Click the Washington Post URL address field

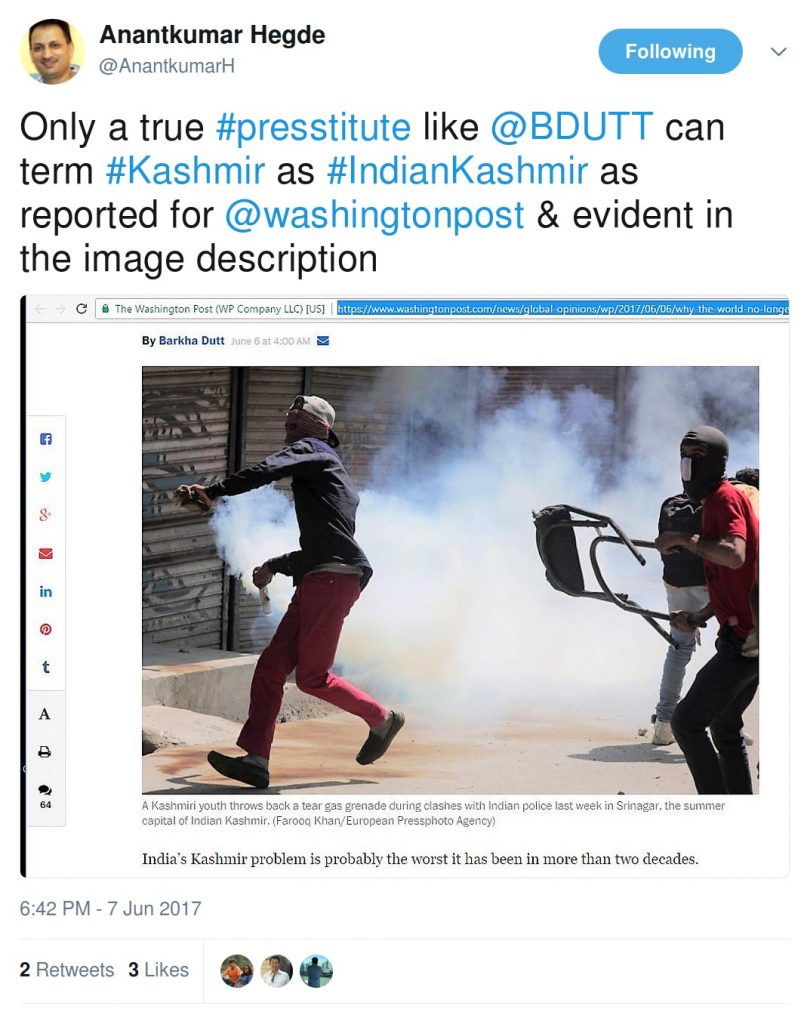(x=563, y=308)
